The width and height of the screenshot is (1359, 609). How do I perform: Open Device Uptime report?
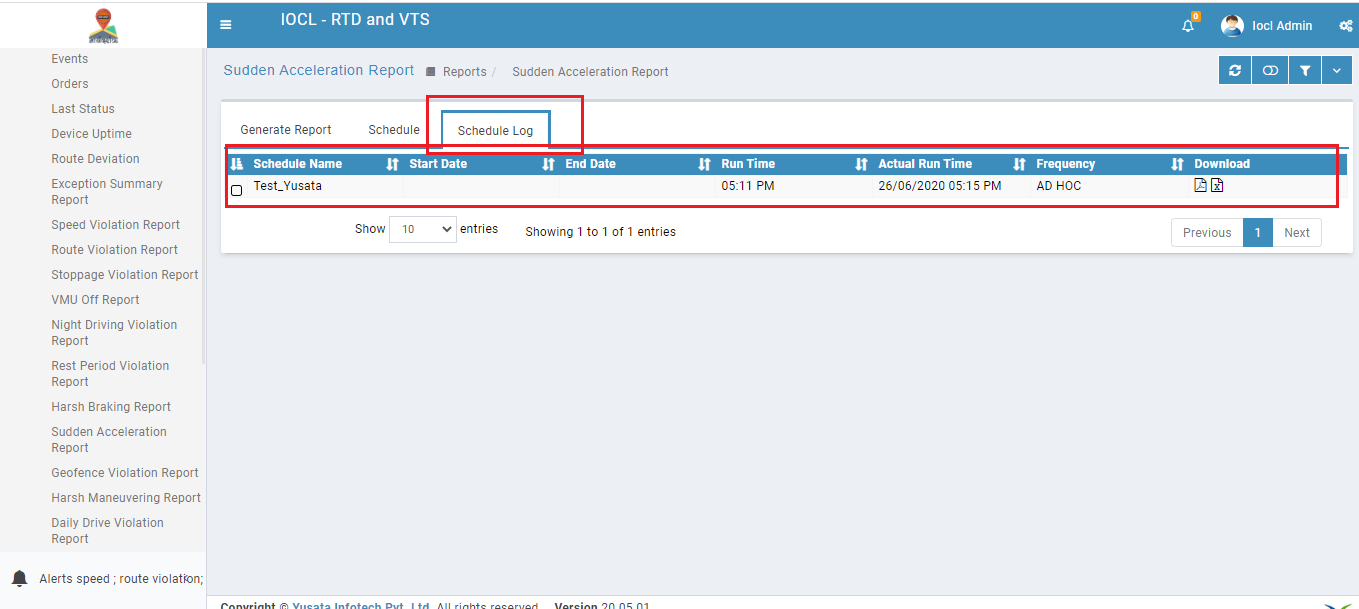[x=91, y=134]
